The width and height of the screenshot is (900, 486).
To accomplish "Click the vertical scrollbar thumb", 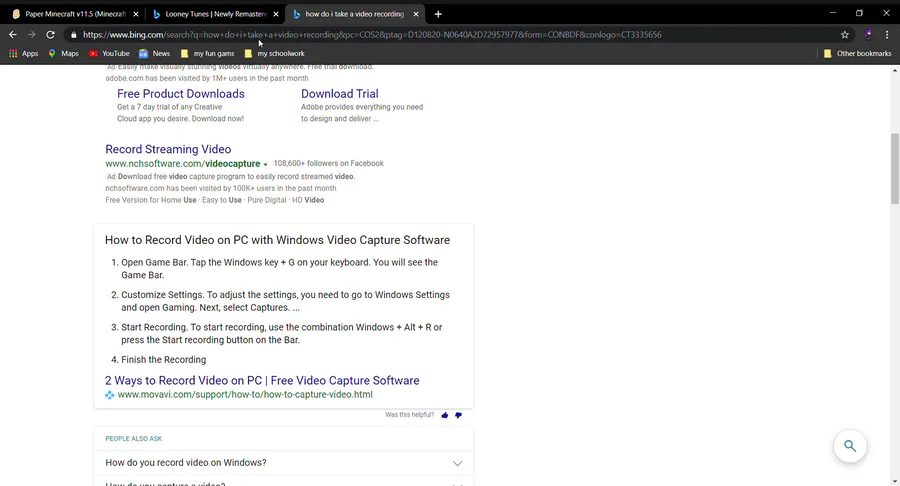I will coord(895,168).
